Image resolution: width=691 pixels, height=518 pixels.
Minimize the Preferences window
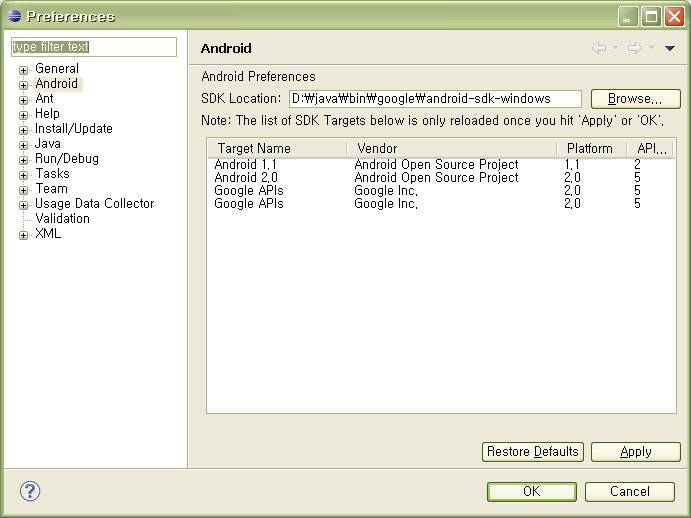tap(628, 16)
